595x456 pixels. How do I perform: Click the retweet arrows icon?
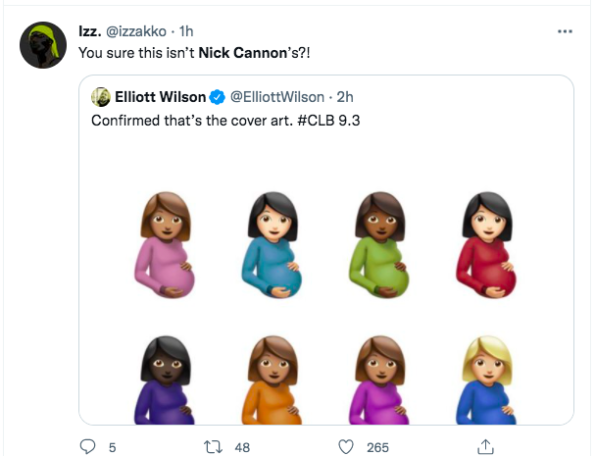click(213, 447)
